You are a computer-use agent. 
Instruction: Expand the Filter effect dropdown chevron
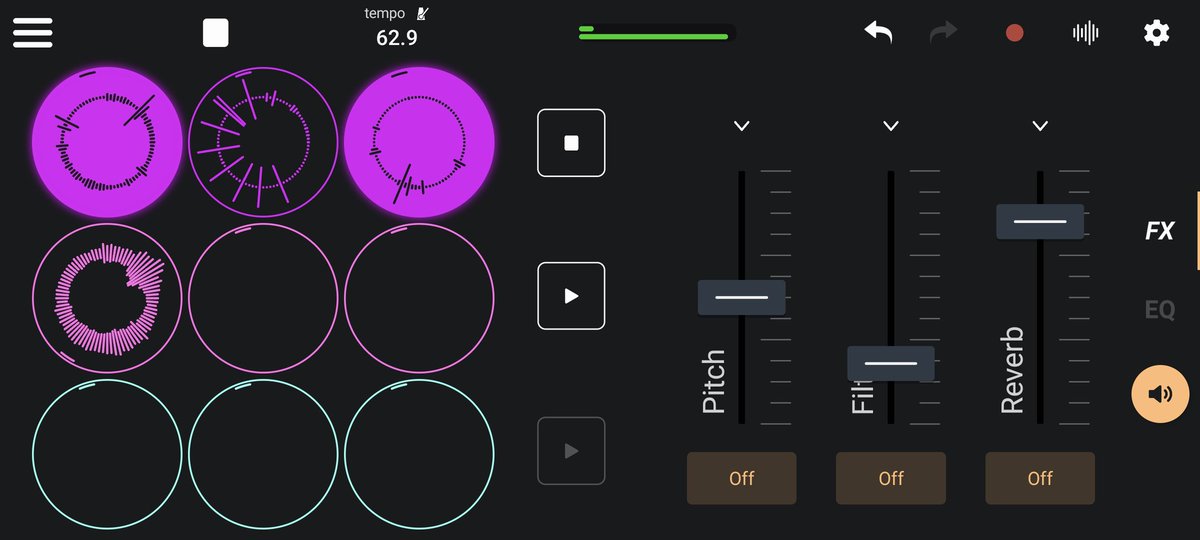891,126
